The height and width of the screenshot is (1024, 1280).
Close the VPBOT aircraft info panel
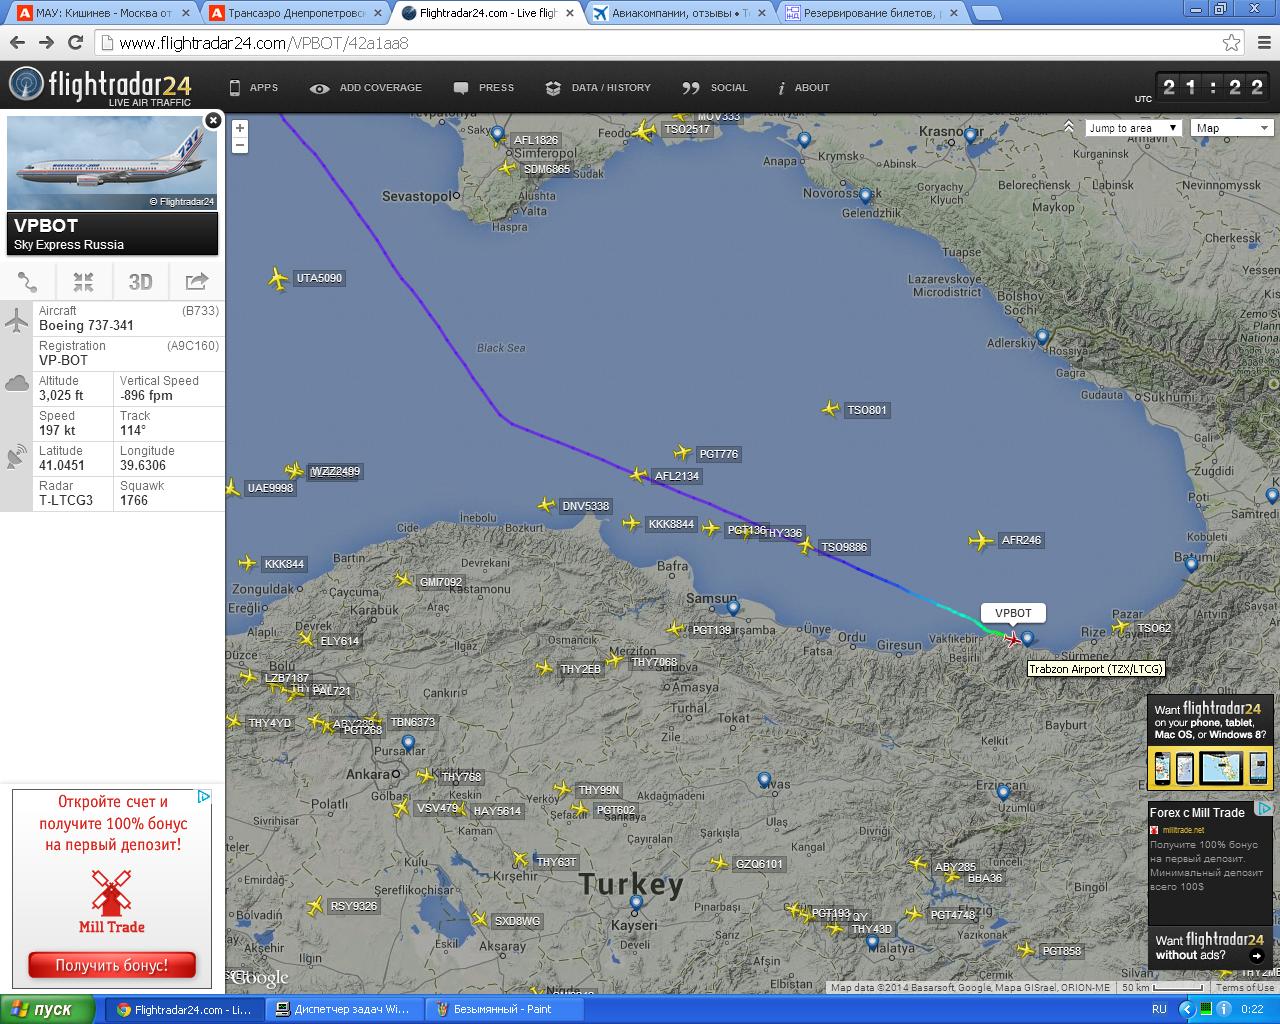213,121
